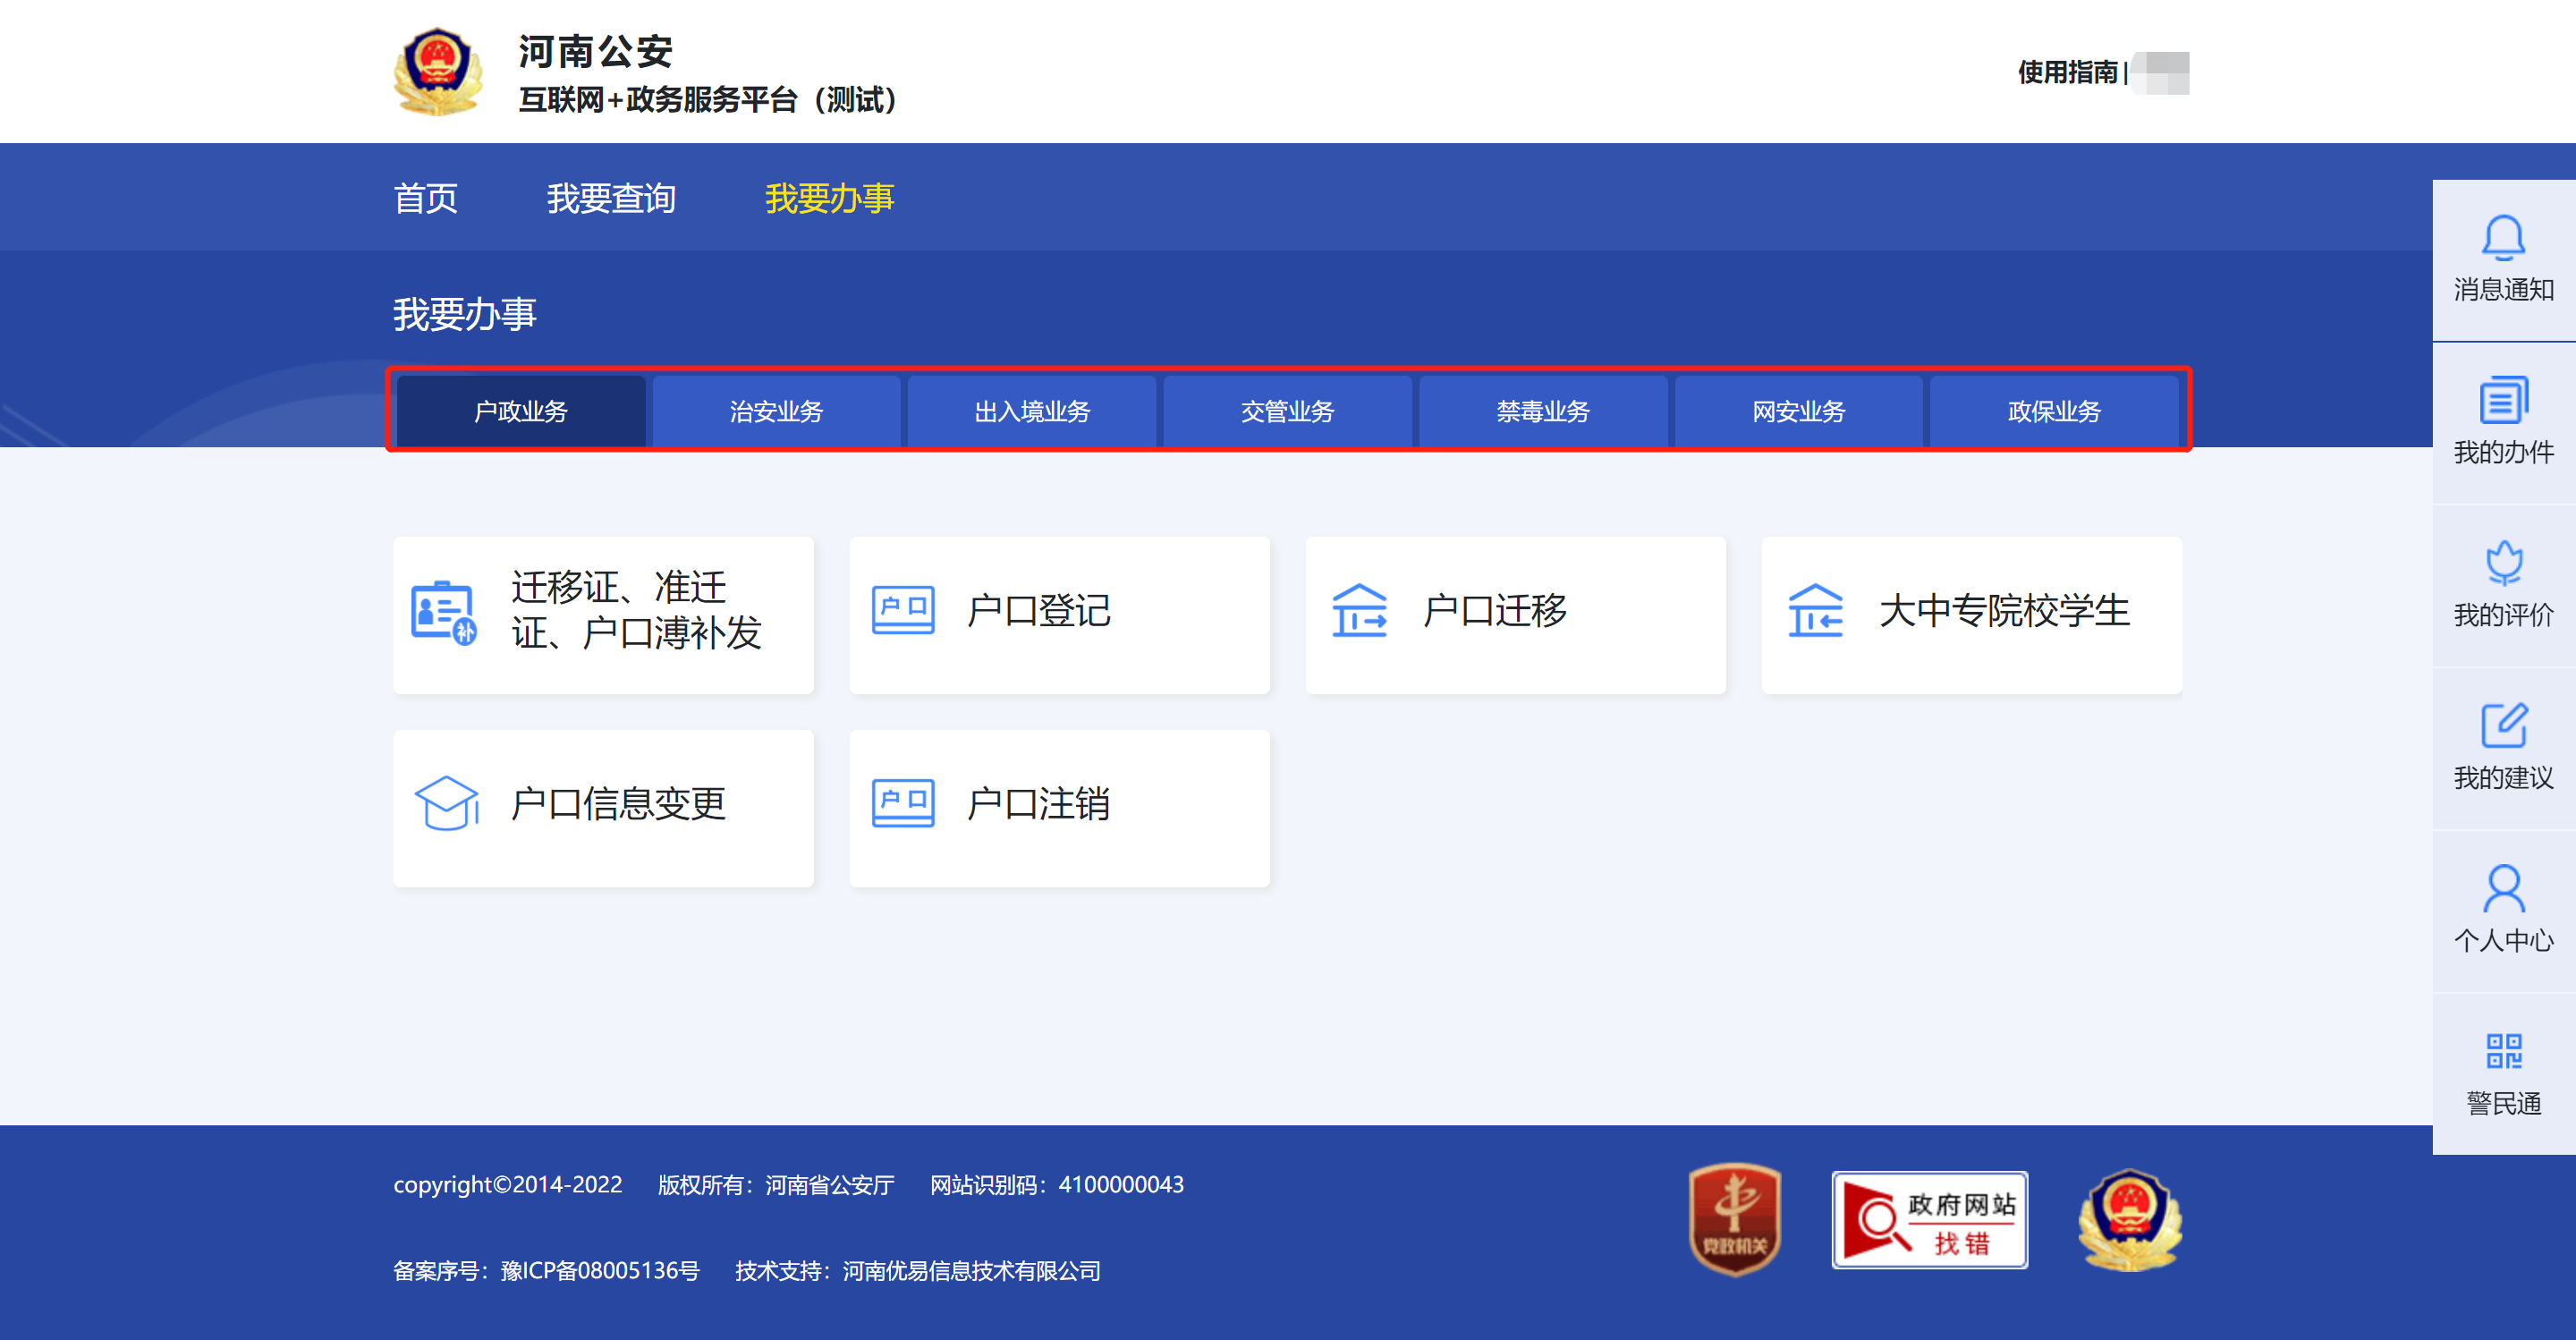Navigate to 首页 in top menu
2576x1340 pixels.
point(425,198)
